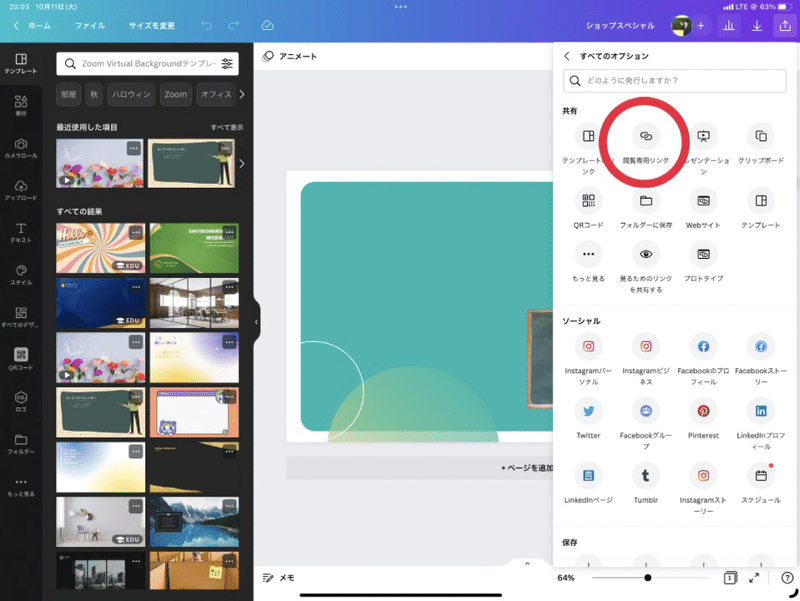
Task: Click the どのように発行しますか search field
Action: [674, 81]
